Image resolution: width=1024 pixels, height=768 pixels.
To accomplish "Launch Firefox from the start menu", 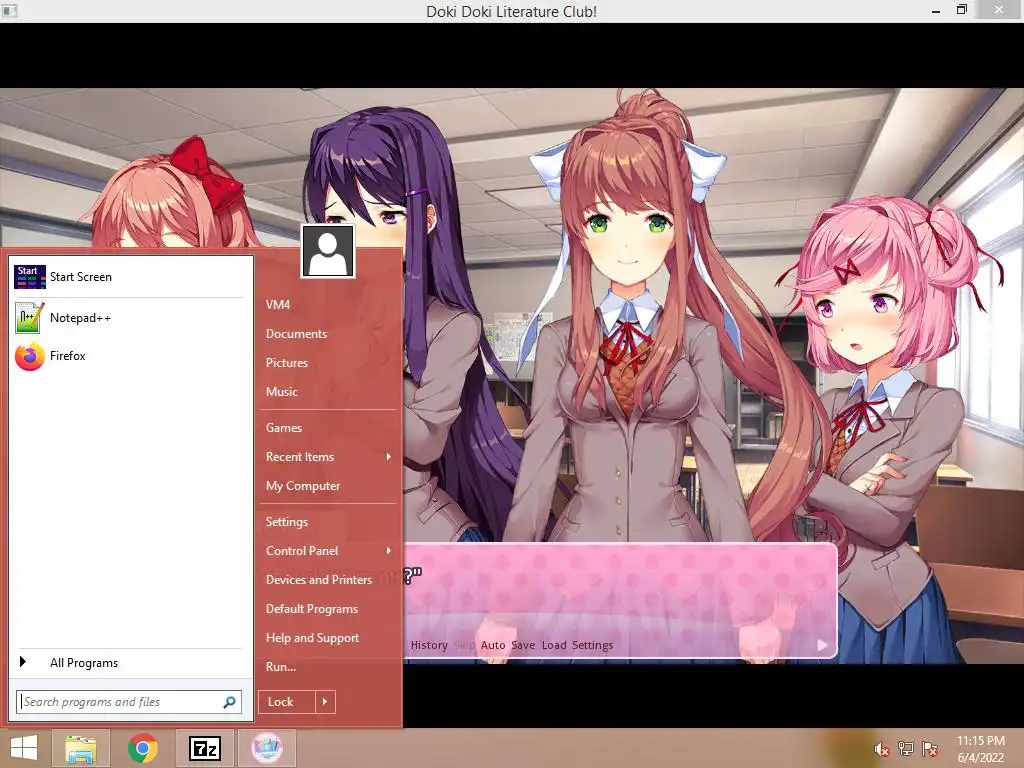I will pyautogui.click(x=130, y=356).
